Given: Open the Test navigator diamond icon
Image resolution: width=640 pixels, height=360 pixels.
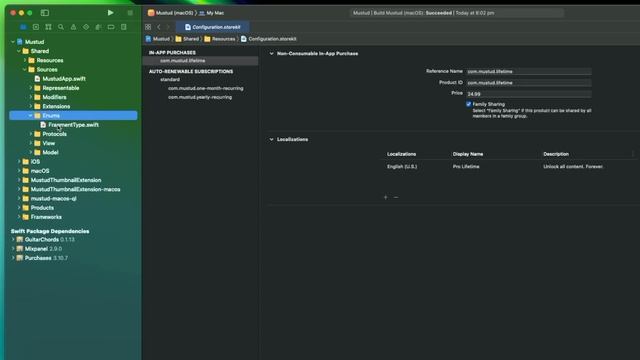Looking at the screenshot, I should coord(86,27).
